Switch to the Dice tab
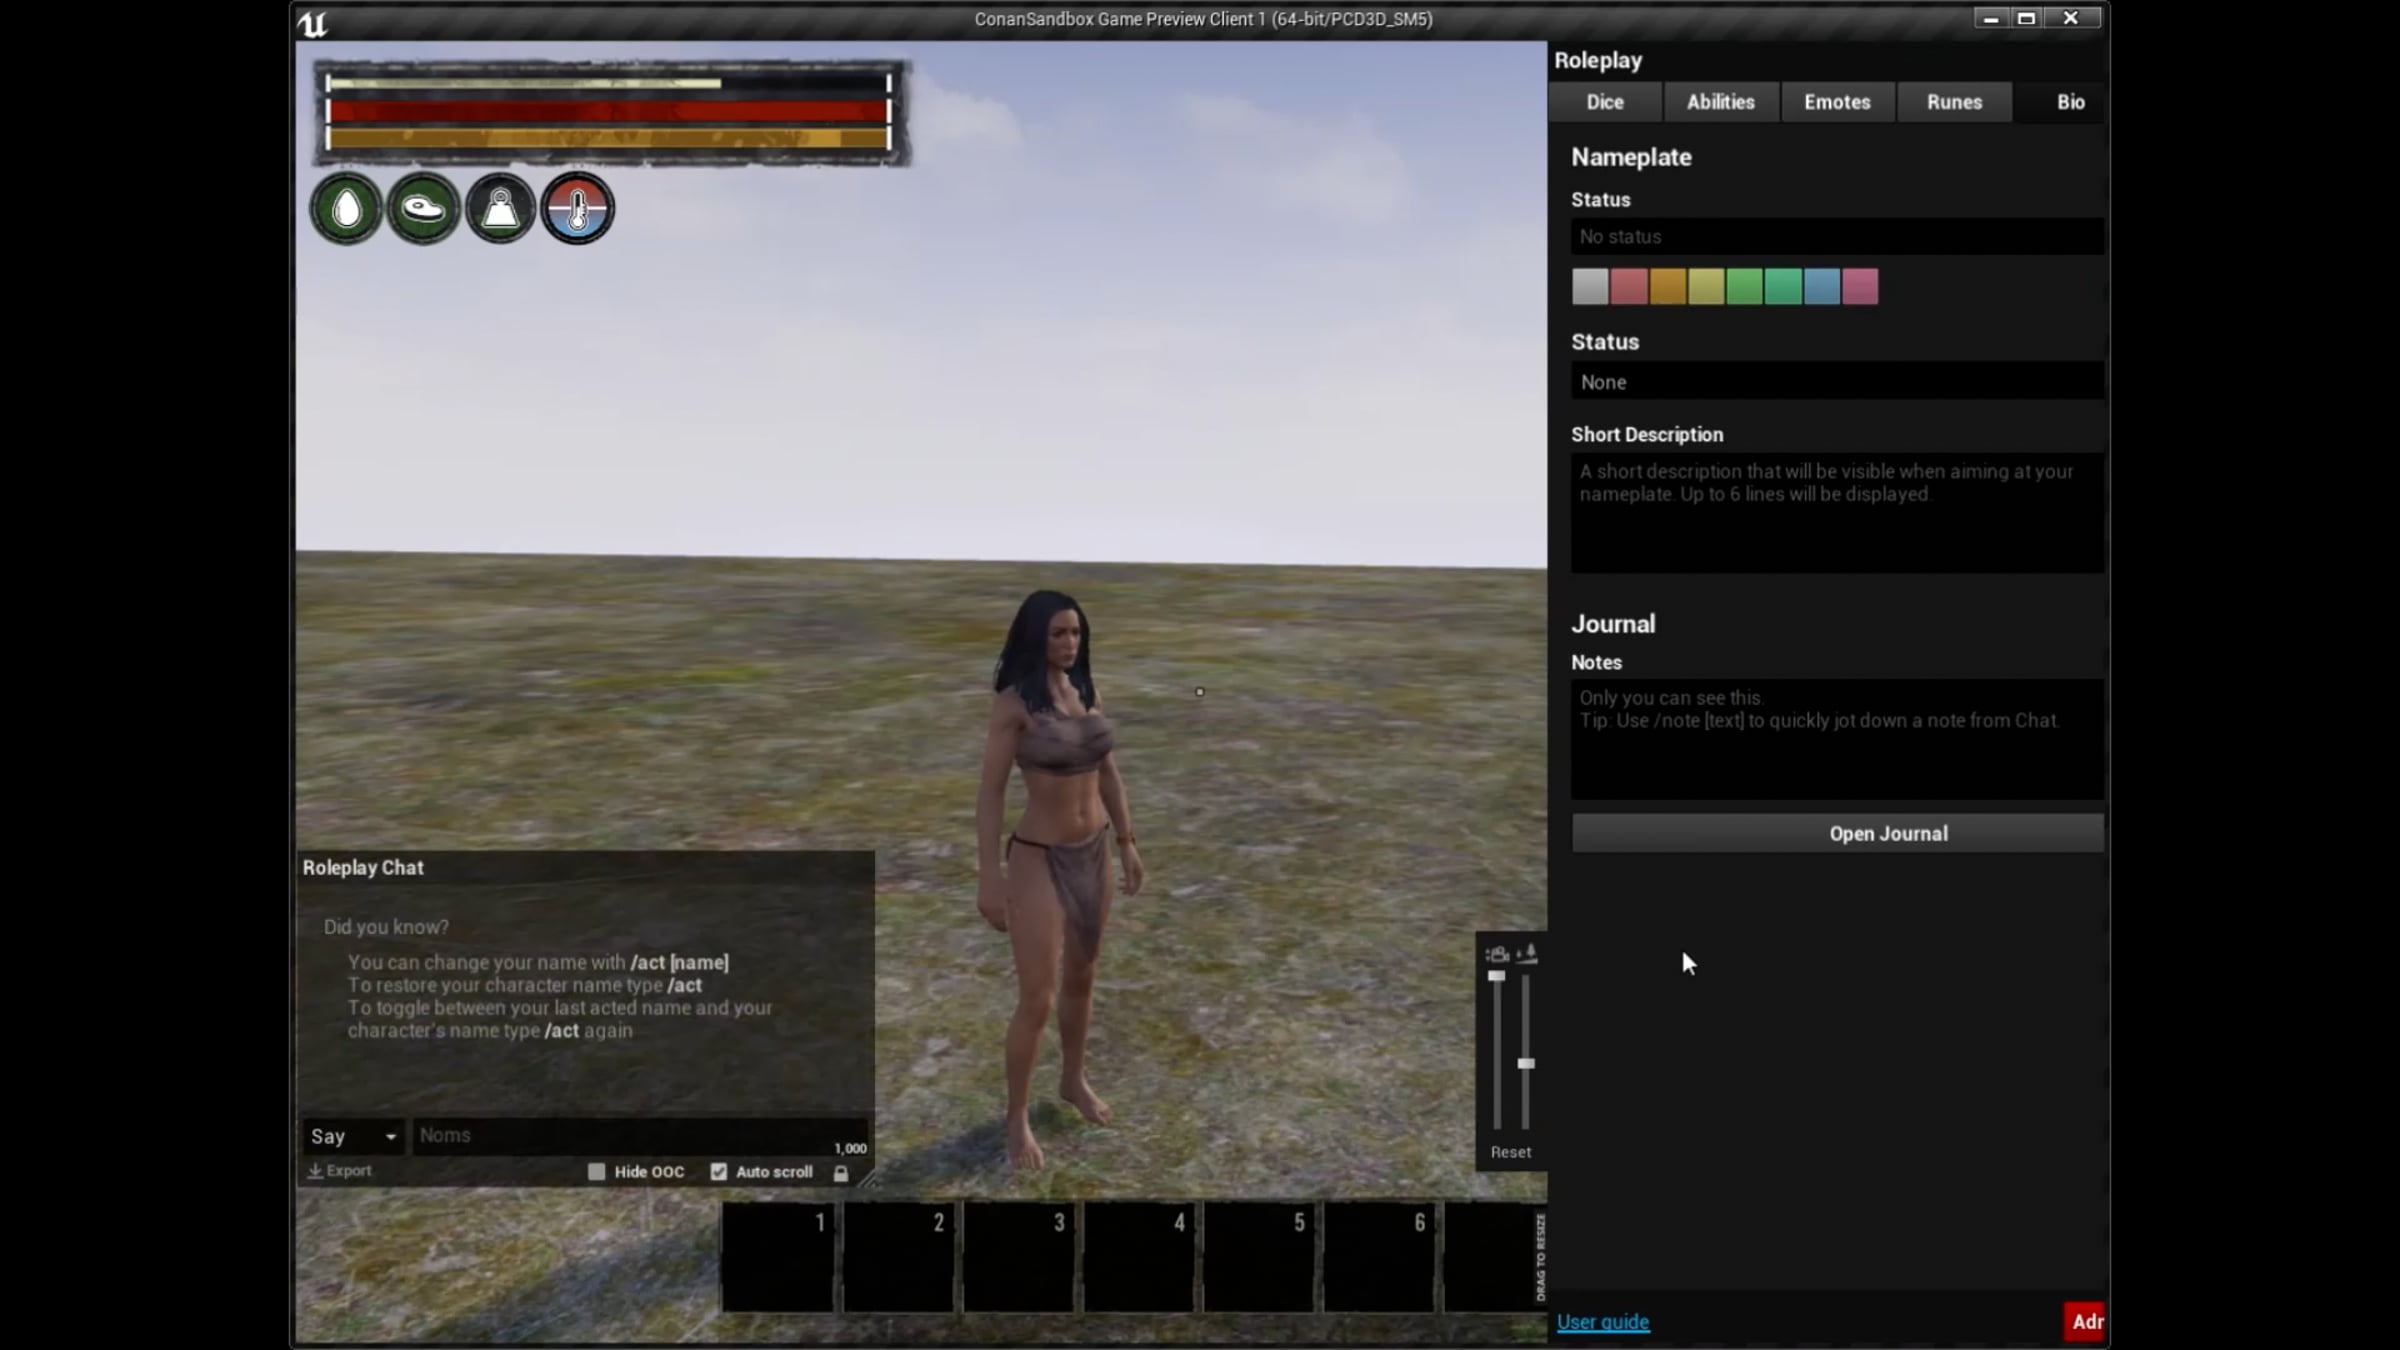The width and height of the screenshot is (2400, 1350). pyautogui.click(x=1604, y=102)
